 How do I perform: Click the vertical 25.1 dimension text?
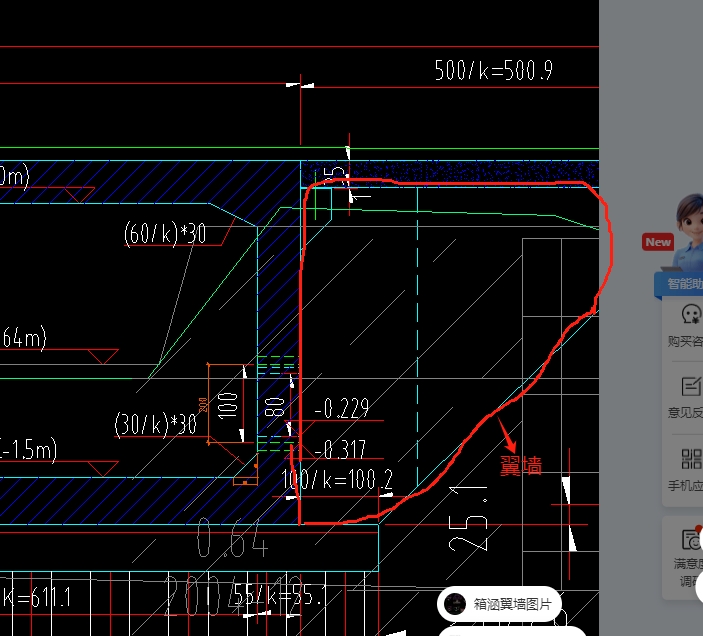pyautogui.click(x=468, y=518)
